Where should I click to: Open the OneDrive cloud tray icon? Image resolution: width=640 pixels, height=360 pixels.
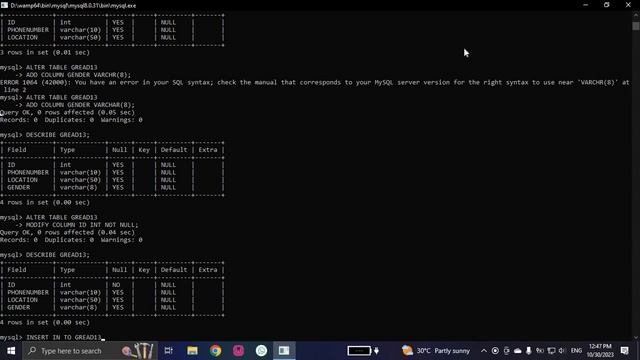pos(518,351)
